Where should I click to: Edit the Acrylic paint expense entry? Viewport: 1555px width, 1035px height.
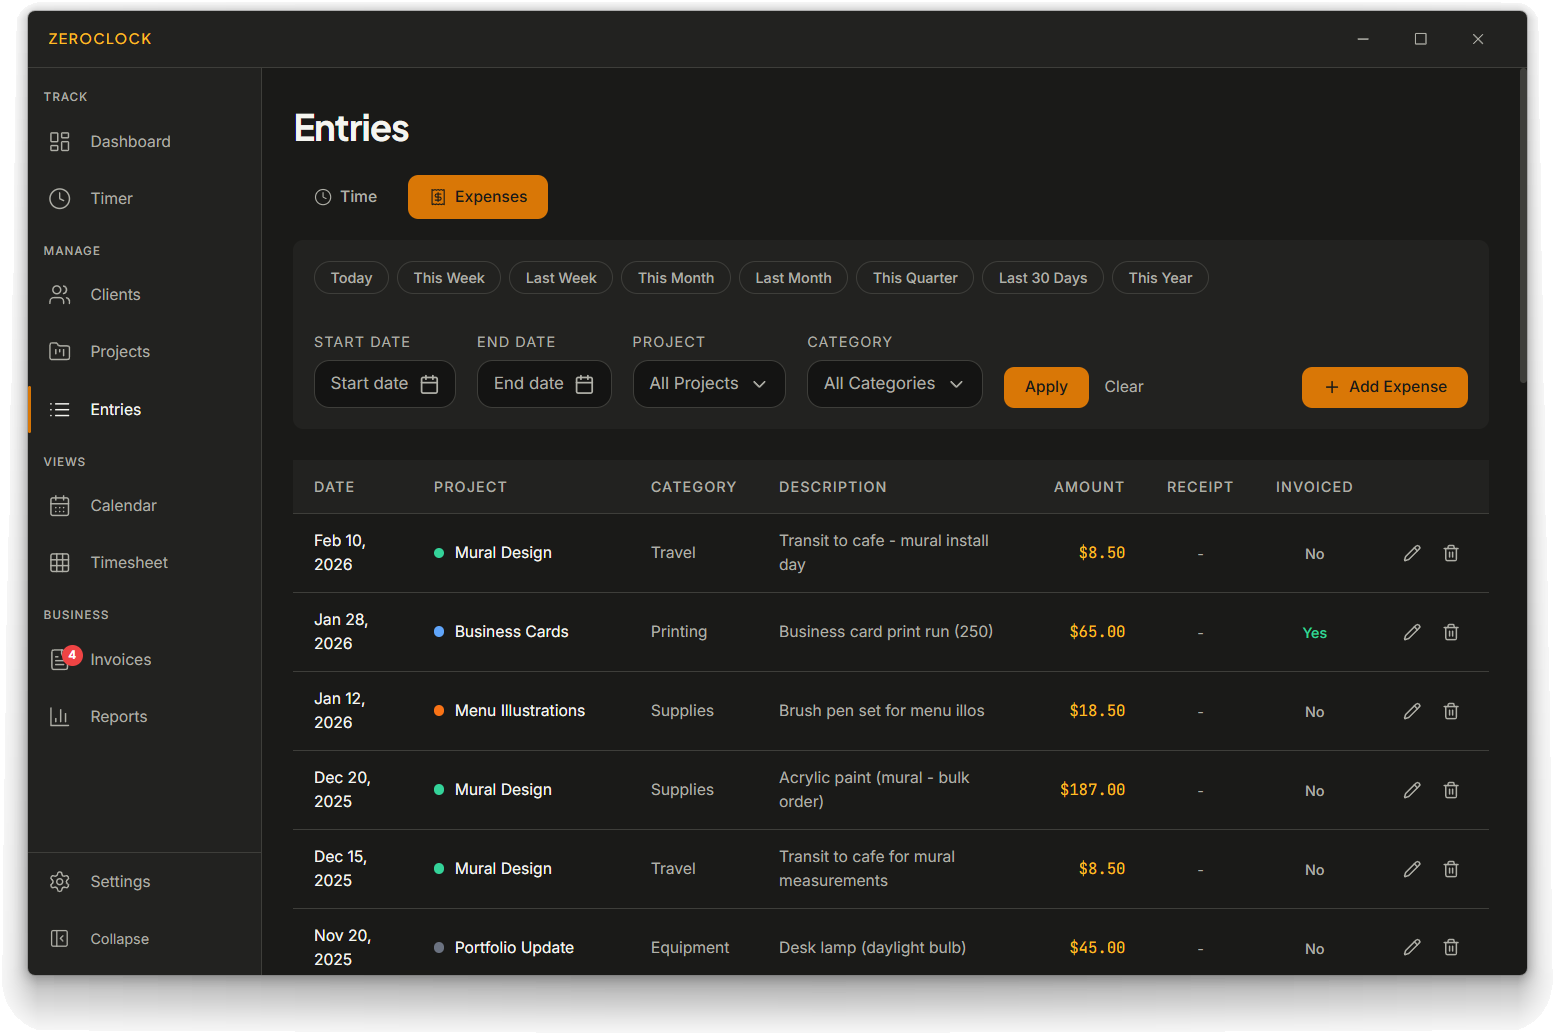click(x=1411, y=790)
